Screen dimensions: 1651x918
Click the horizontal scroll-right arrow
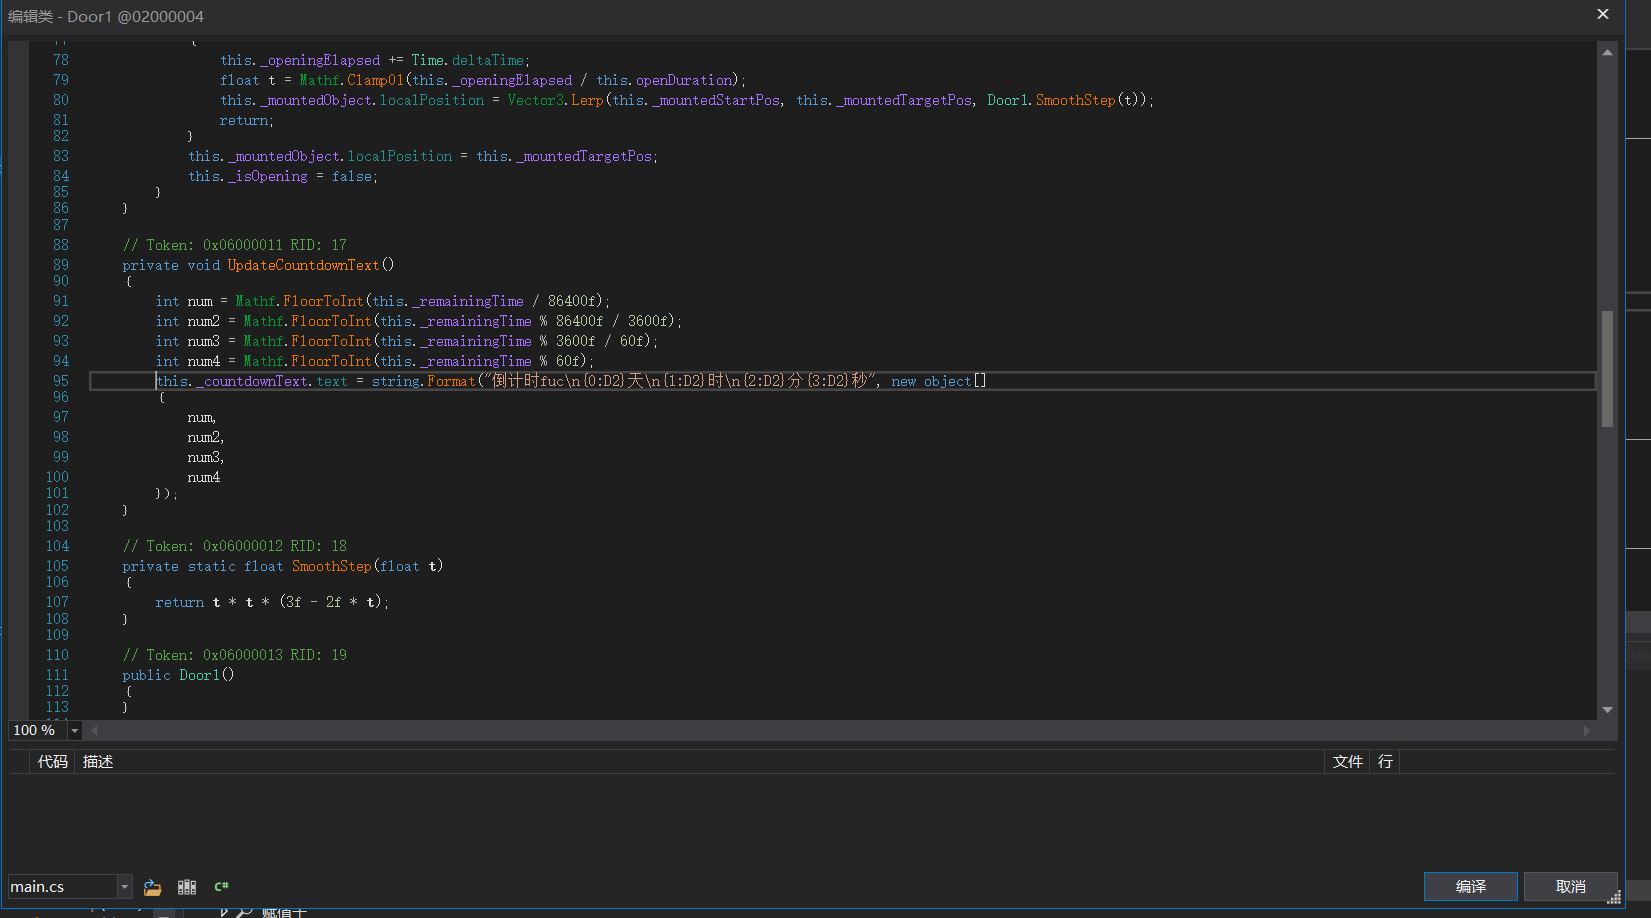tap(1587, 731)
